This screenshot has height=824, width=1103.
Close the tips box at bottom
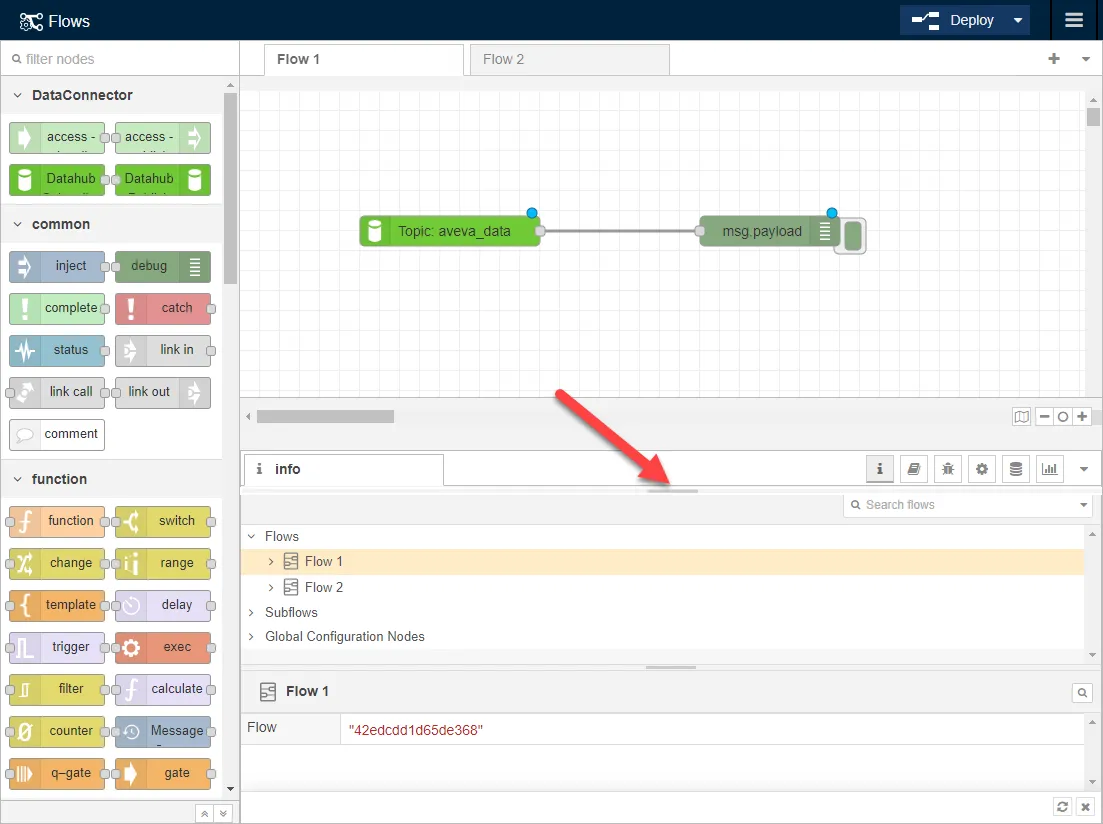pyautogui.click(x=1085, y=806)
